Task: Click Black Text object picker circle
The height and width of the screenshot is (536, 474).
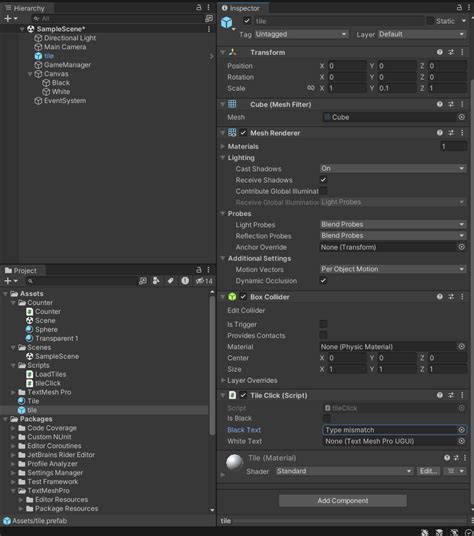Action: (461, 430)
